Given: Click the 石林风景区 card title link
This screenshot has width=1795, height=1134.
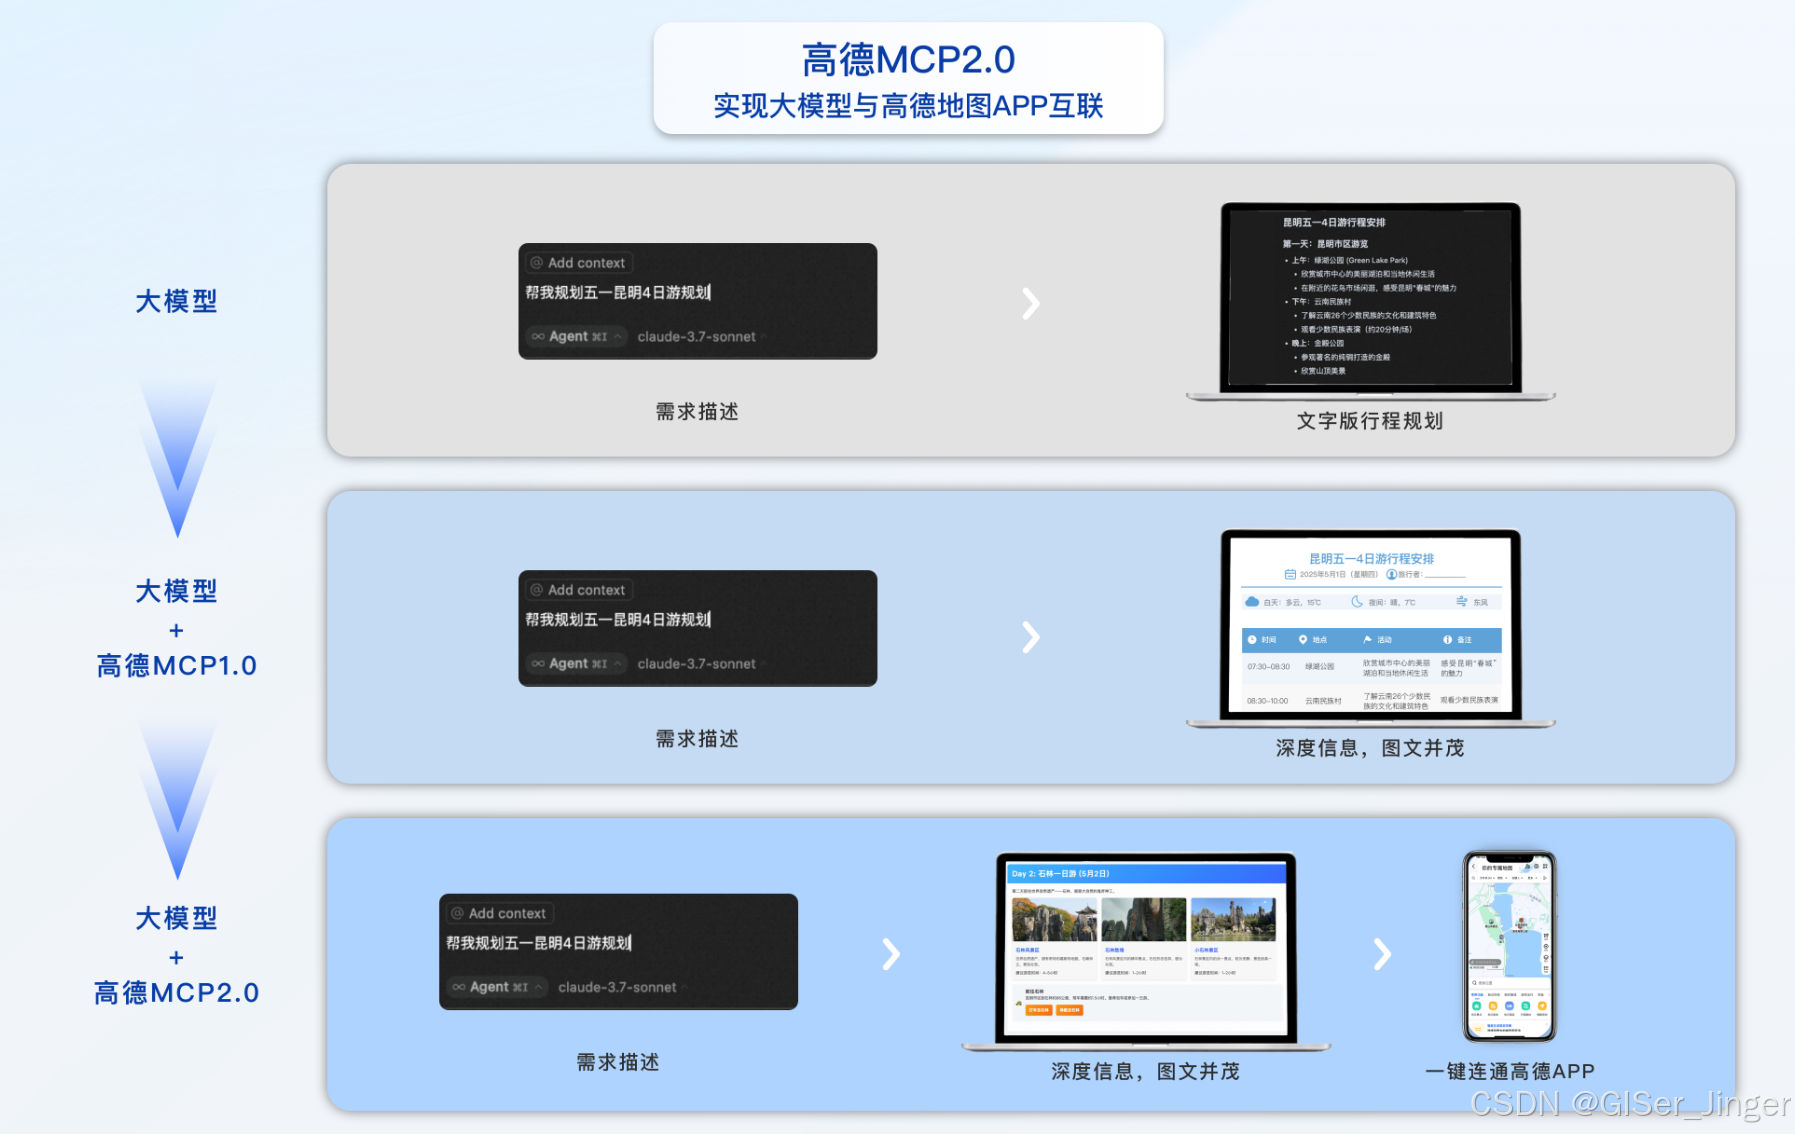Looking at the screenshot, I should click(x=1027, y=950).
